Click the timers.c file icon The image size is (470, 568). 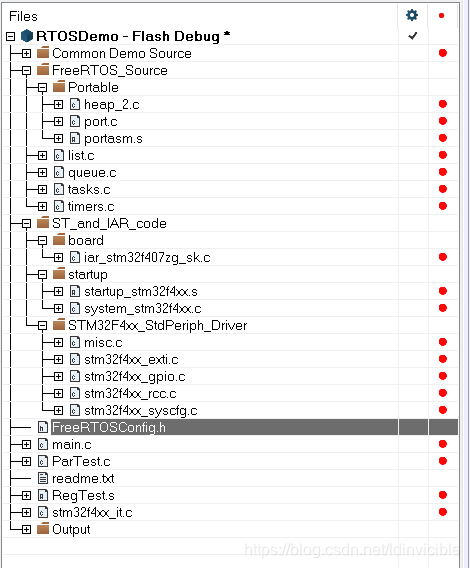point(59,206)
